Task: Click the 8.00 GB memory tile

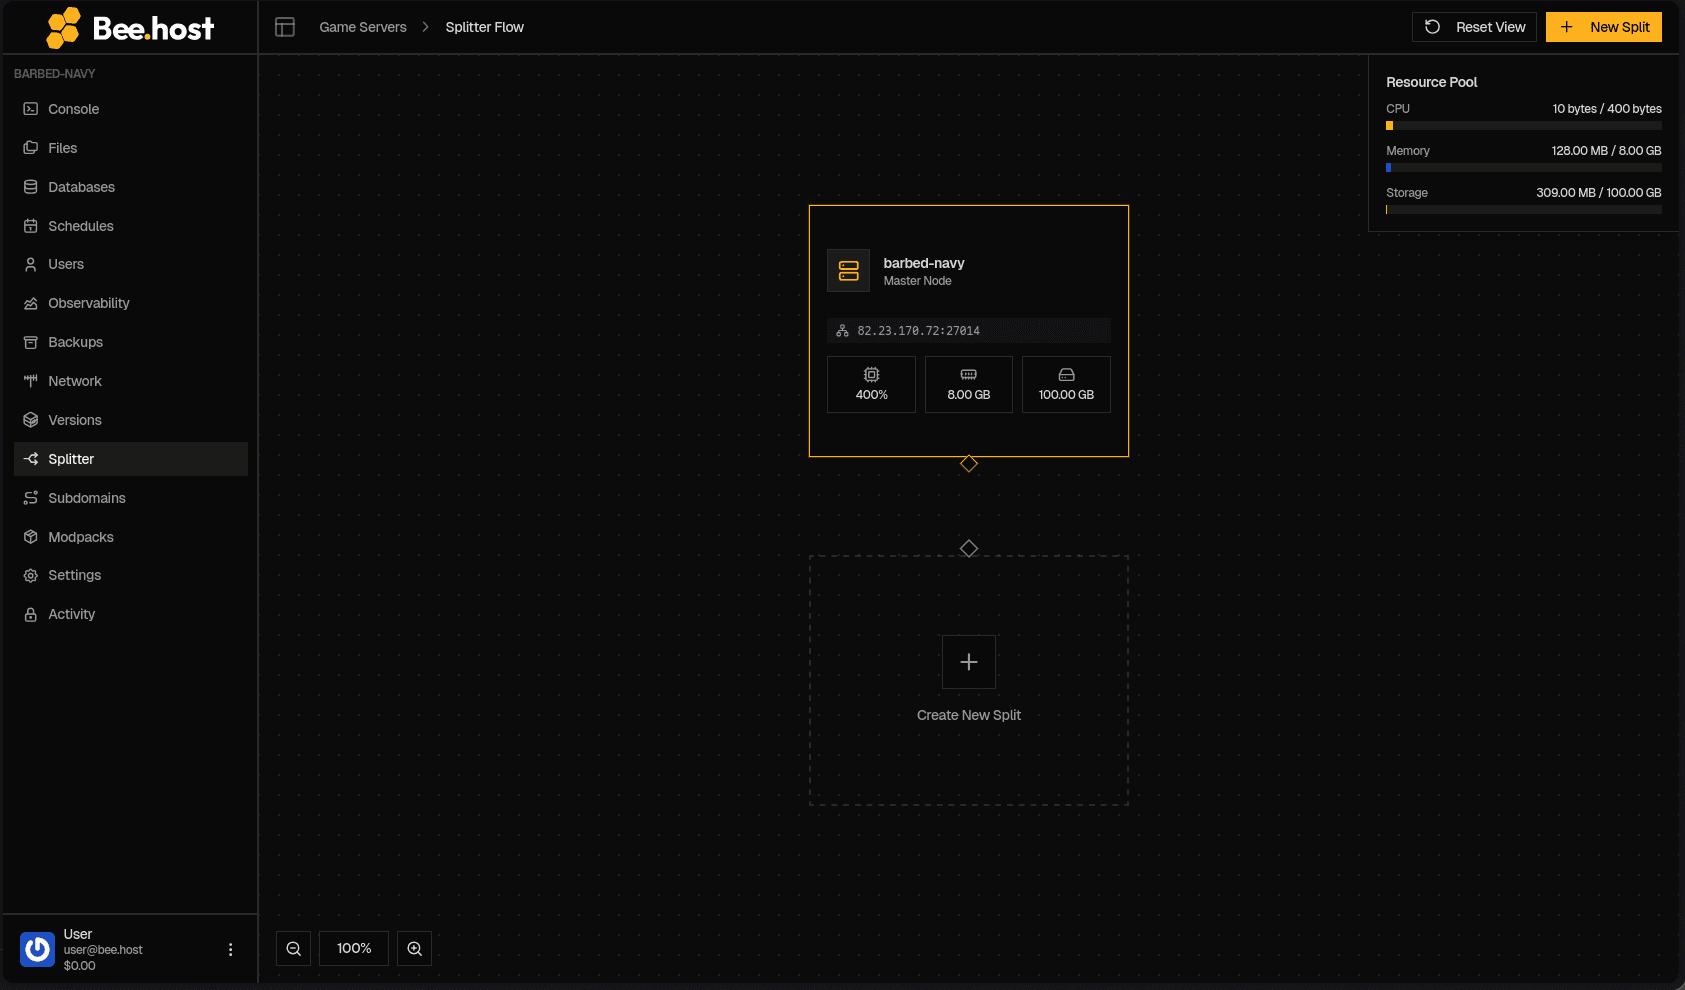Action: coord(969,384)
